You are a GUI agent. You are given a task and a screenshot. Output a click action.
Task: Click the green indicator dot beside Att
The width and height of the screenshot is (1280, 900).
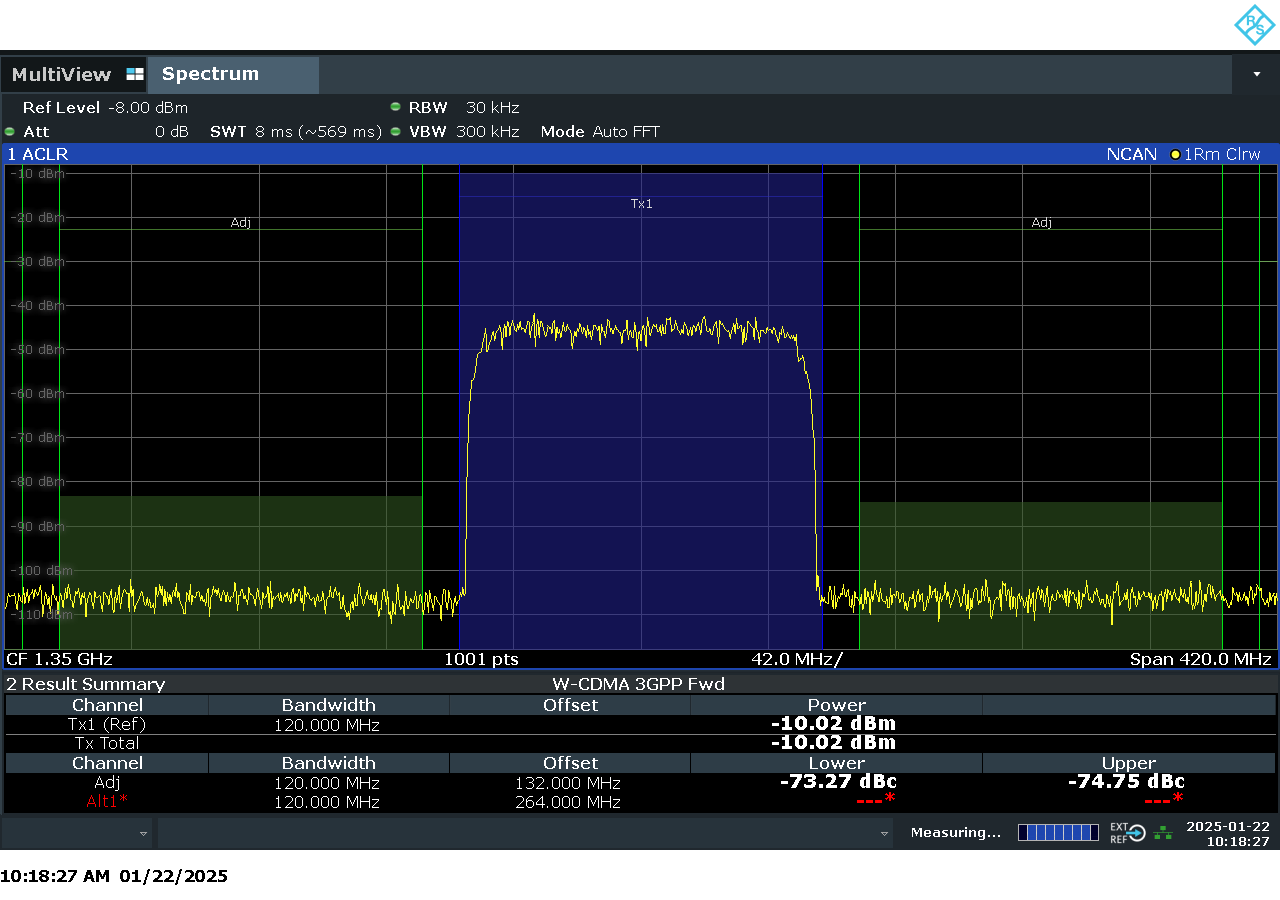10,132
